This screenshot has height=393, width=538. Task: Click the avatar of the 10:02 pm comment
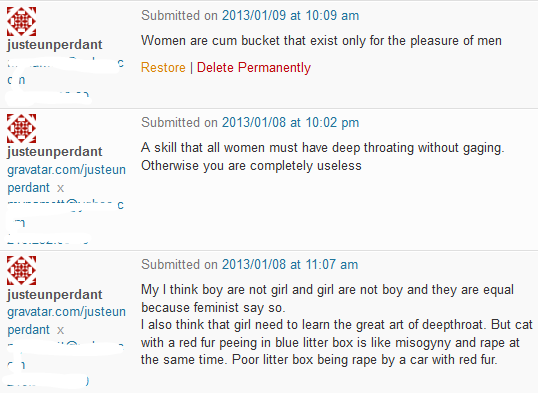click(22, 128)
